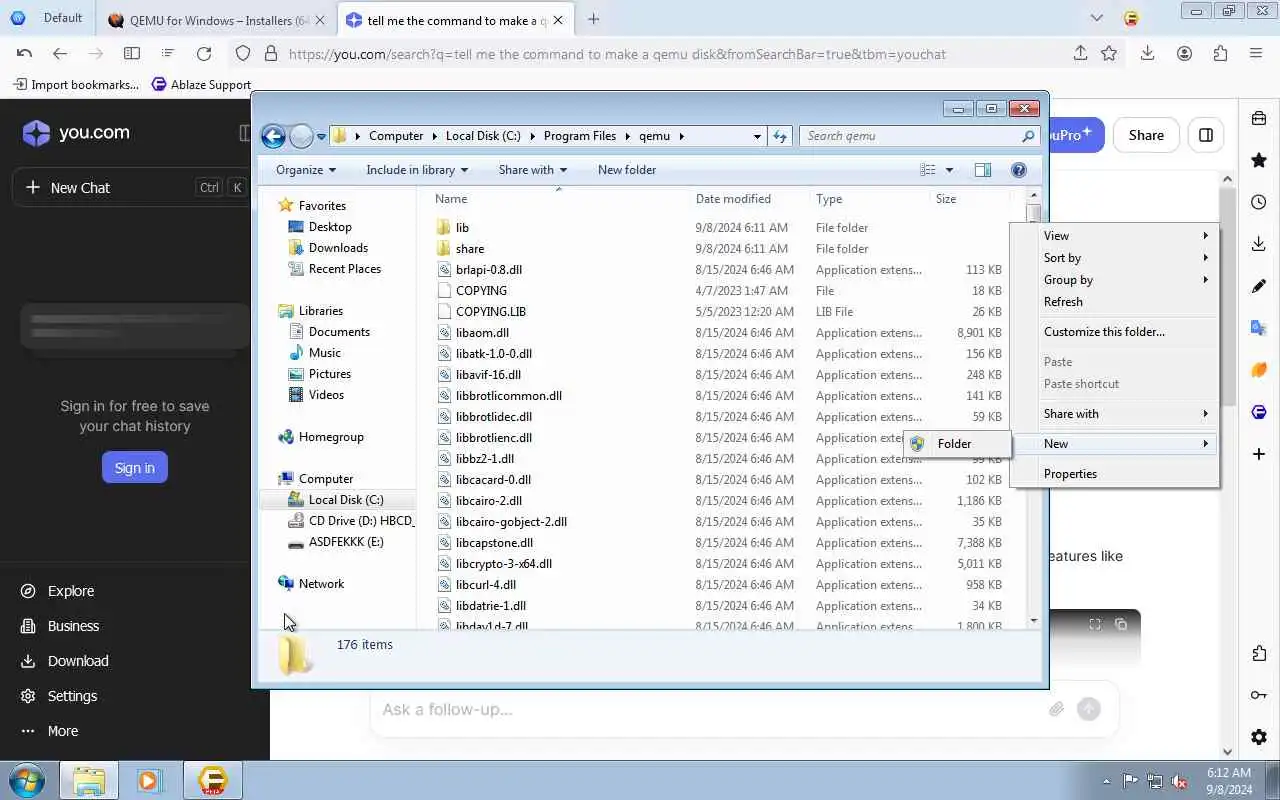
Task: Open the Pictures library
Action: (329, 374)
